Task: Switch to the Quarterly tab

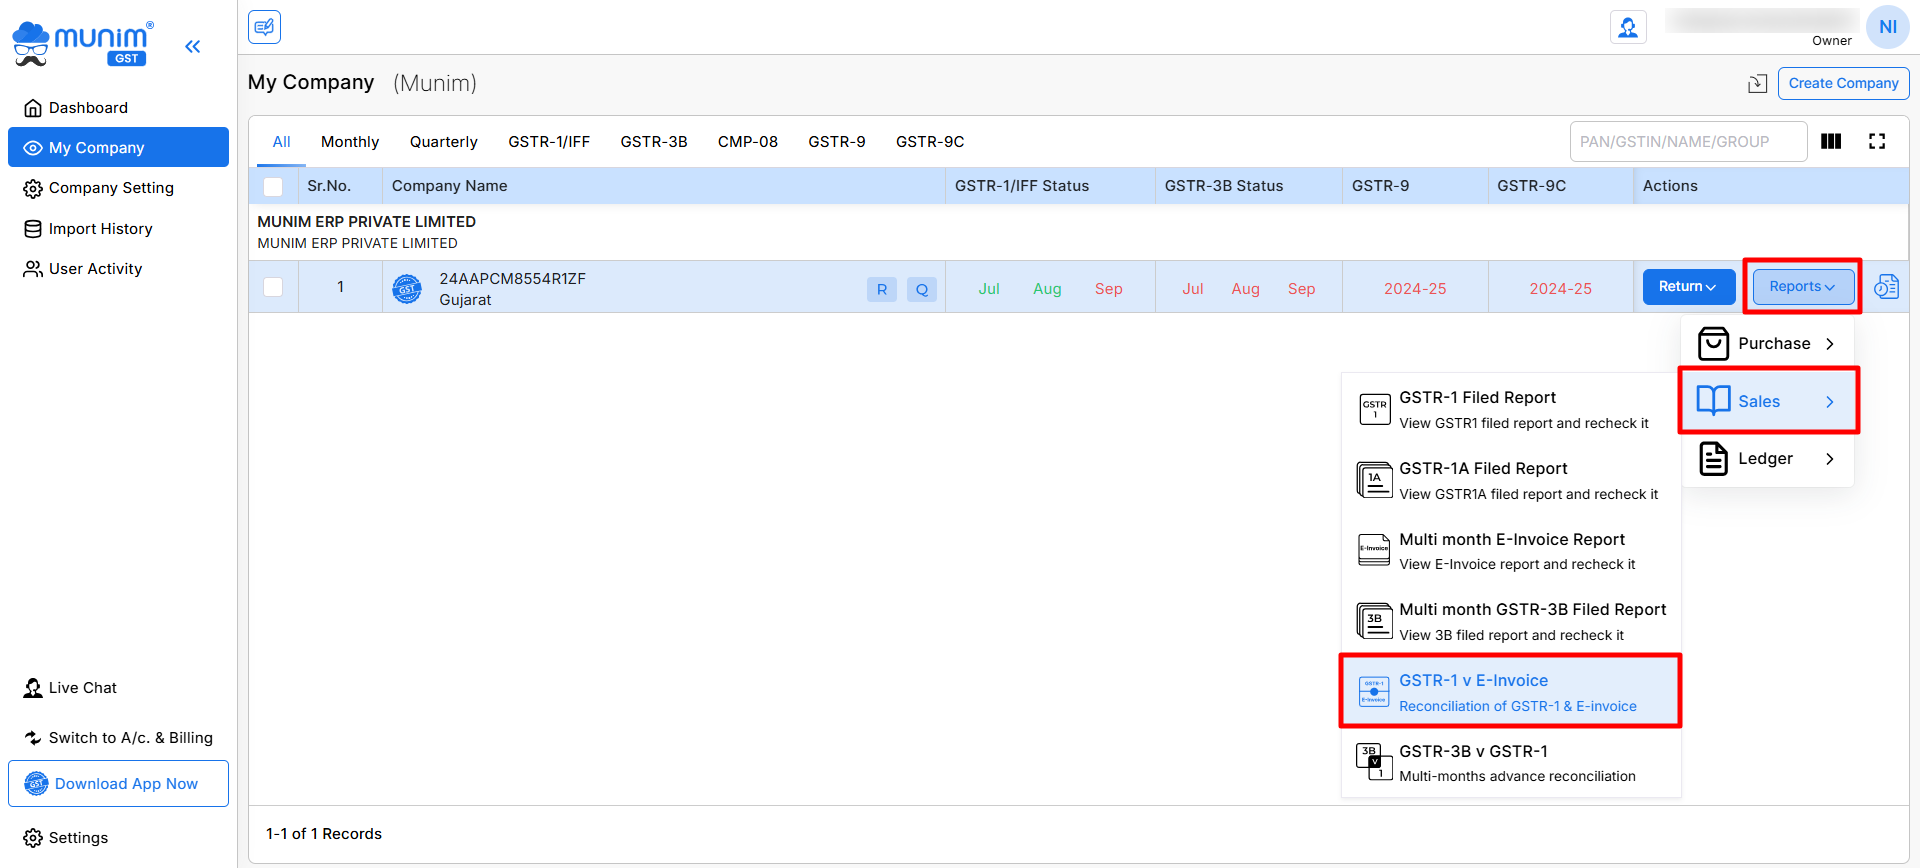Action: coord(444,142)
